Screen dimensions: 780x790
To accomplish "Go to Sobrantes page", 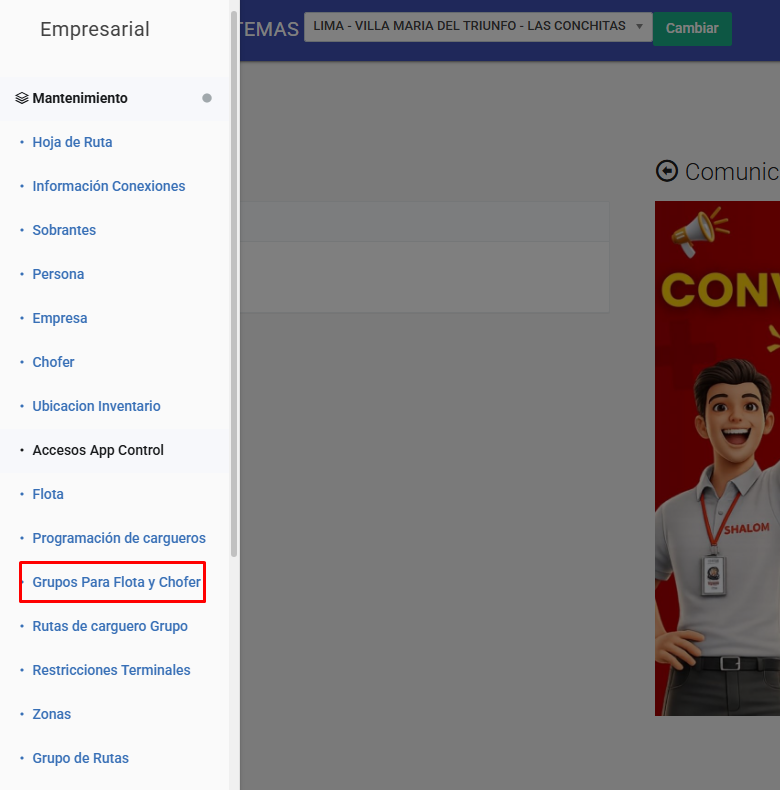I will pyautogui.click(x=64, y=230).
